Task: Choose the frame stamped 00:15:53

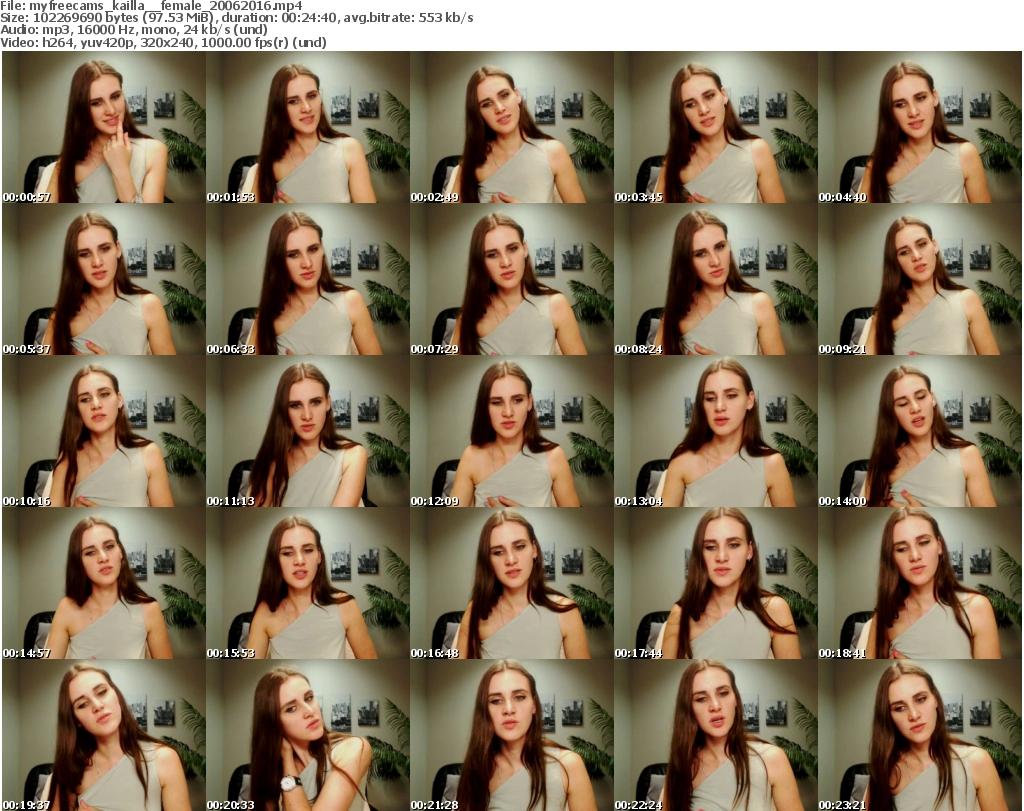Action: (x=308, y=583)
